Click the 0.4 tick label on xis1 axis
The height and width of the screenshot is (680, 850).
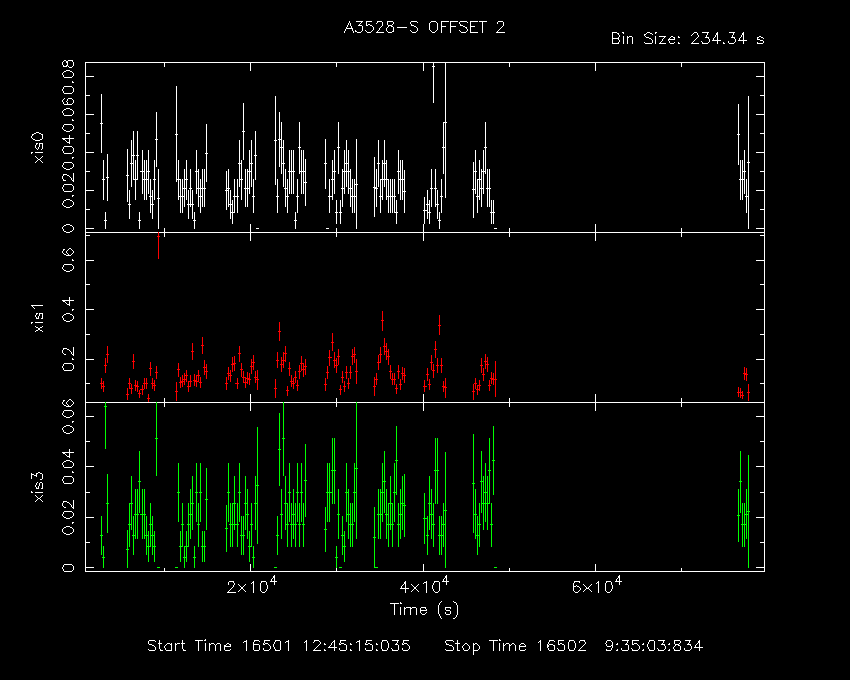point(69,310)
